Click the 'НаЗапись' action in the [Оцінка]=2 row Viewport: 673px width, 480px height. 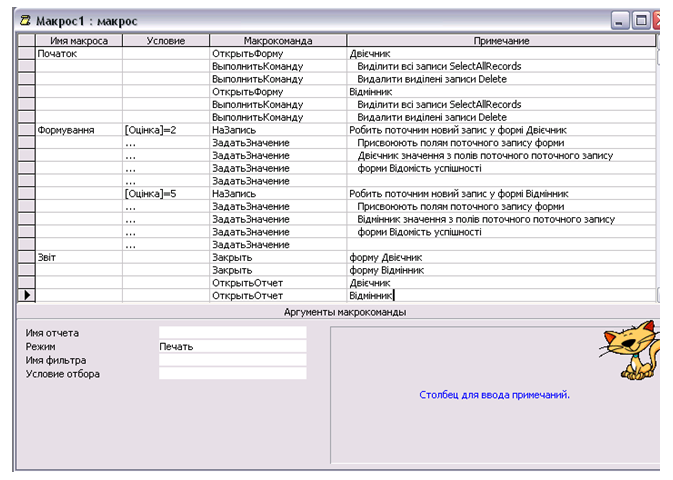[x=278, y=130]
